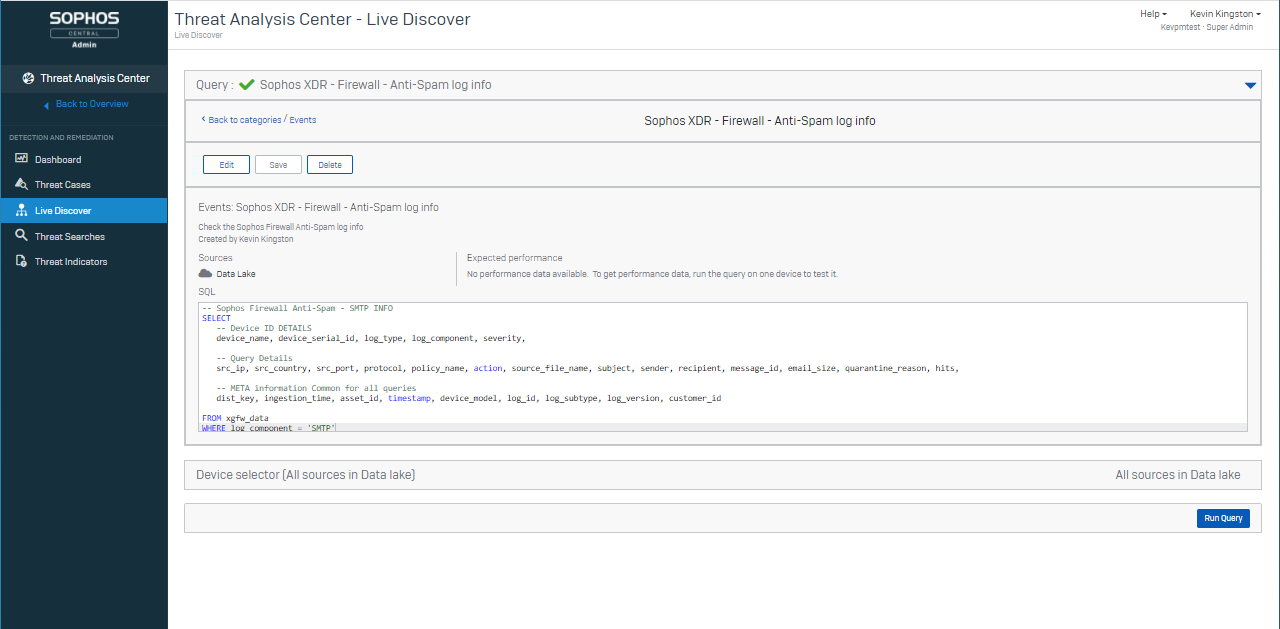The image size is (1280, 629).
Task: Click the Dashboard chart icon
Action: pos(21,159)
